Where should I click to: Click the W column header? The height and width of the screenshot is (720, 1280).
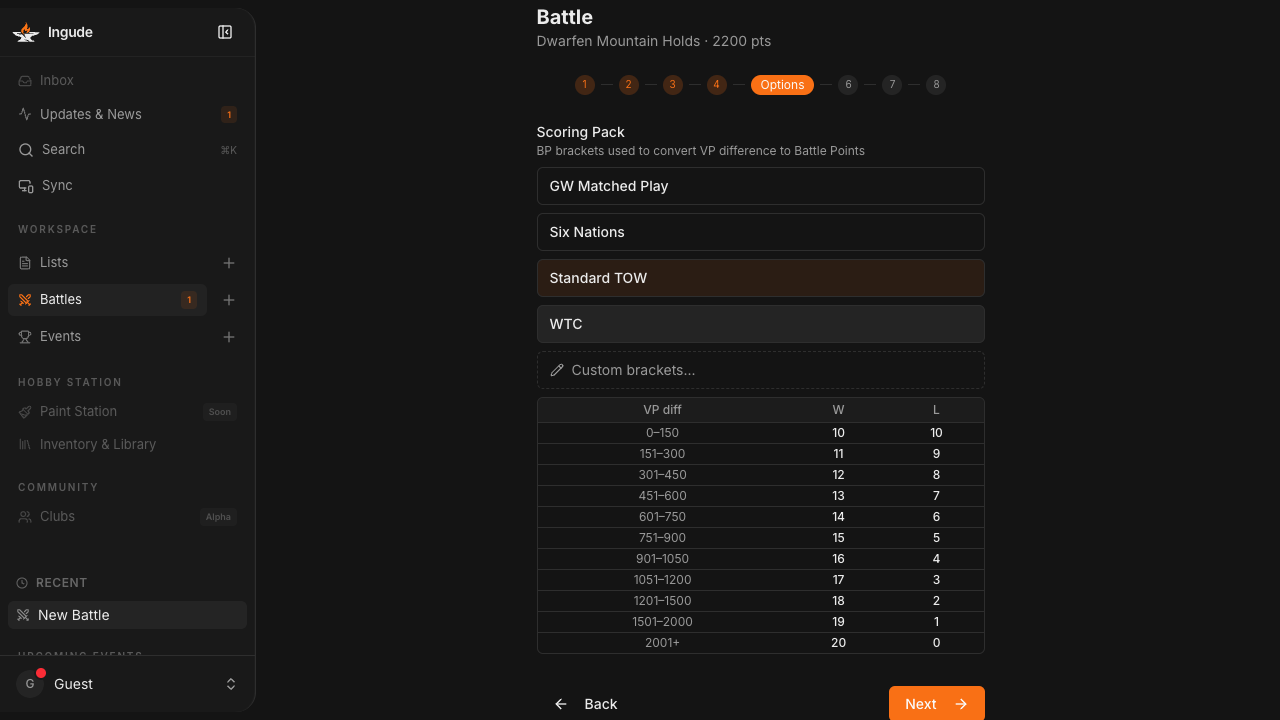click(x=838, y=410)
